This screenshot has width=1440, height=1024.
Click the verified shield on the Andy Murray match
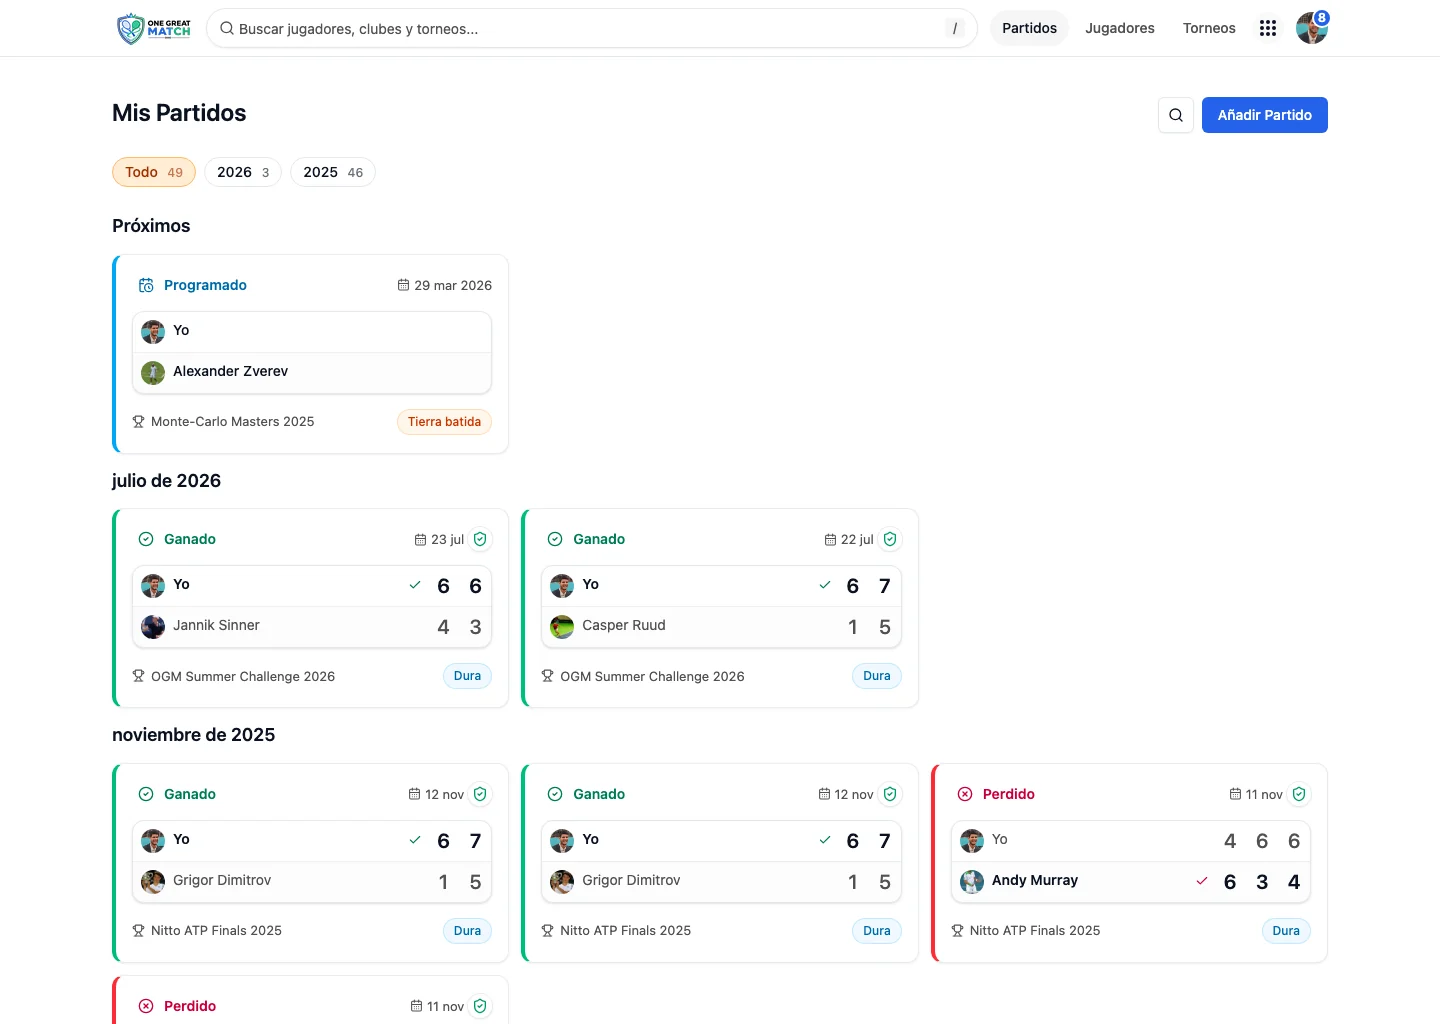[1299, 794]
